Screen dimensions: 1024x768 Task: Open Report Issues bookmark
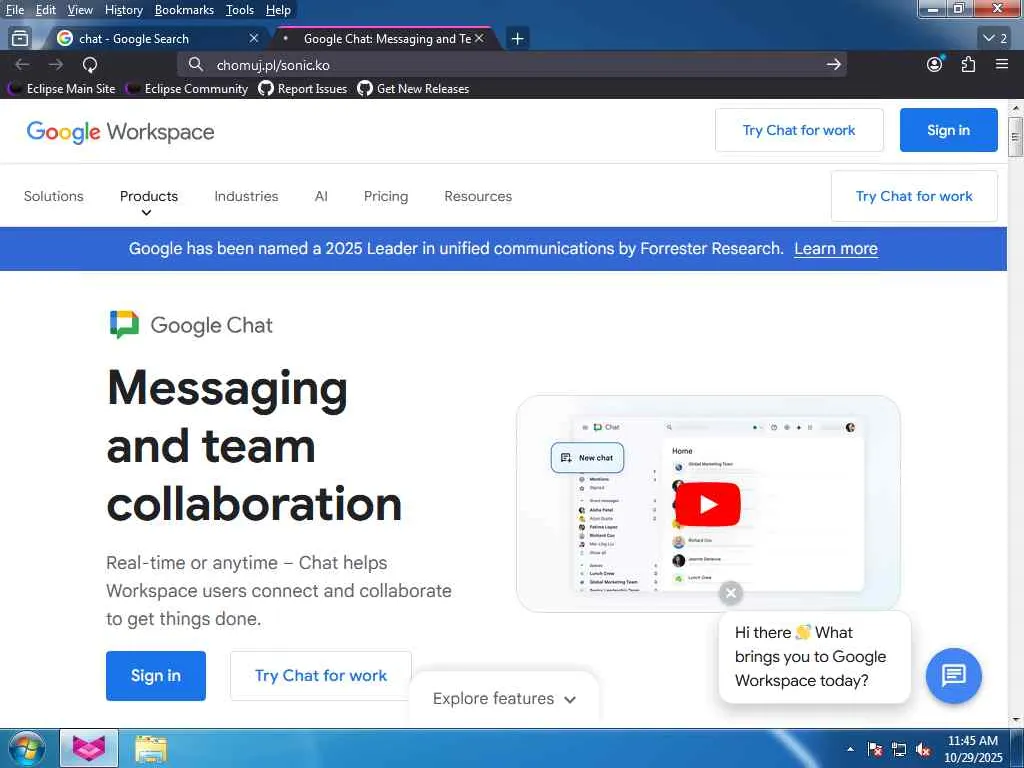(303, 88)
